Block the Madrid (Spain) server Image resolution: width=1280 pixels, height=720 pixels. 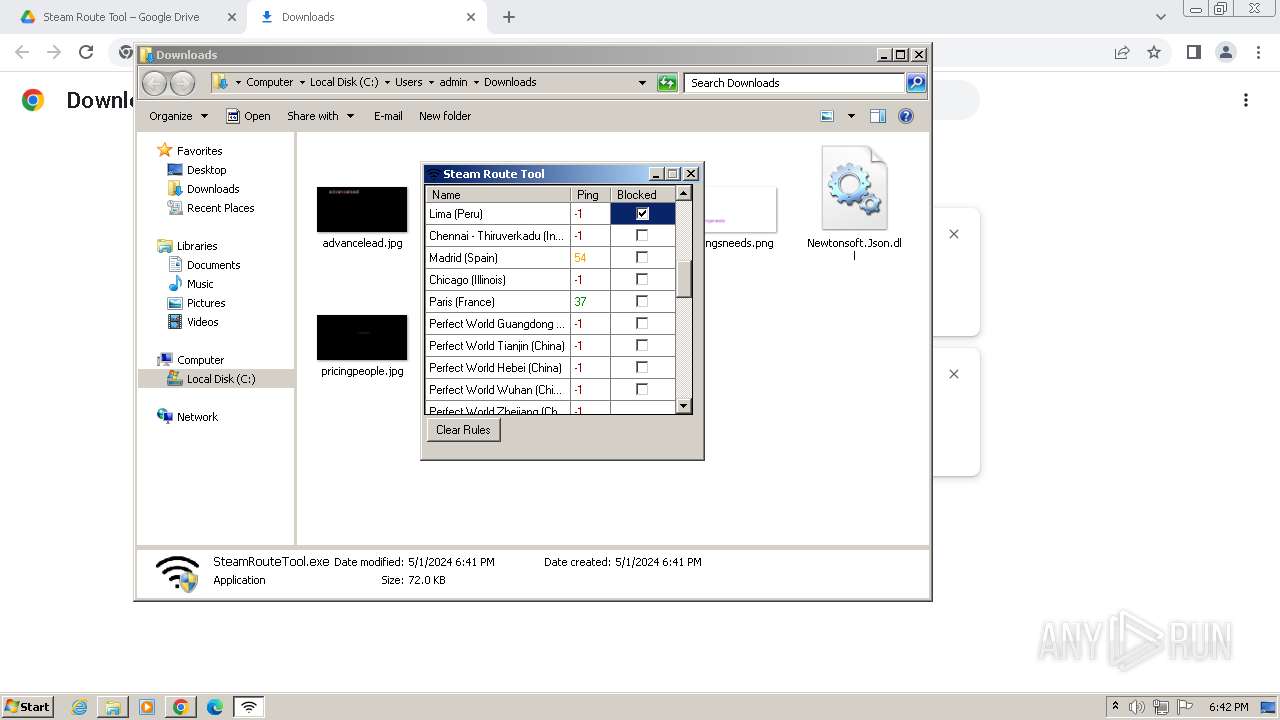coord(642,257)
